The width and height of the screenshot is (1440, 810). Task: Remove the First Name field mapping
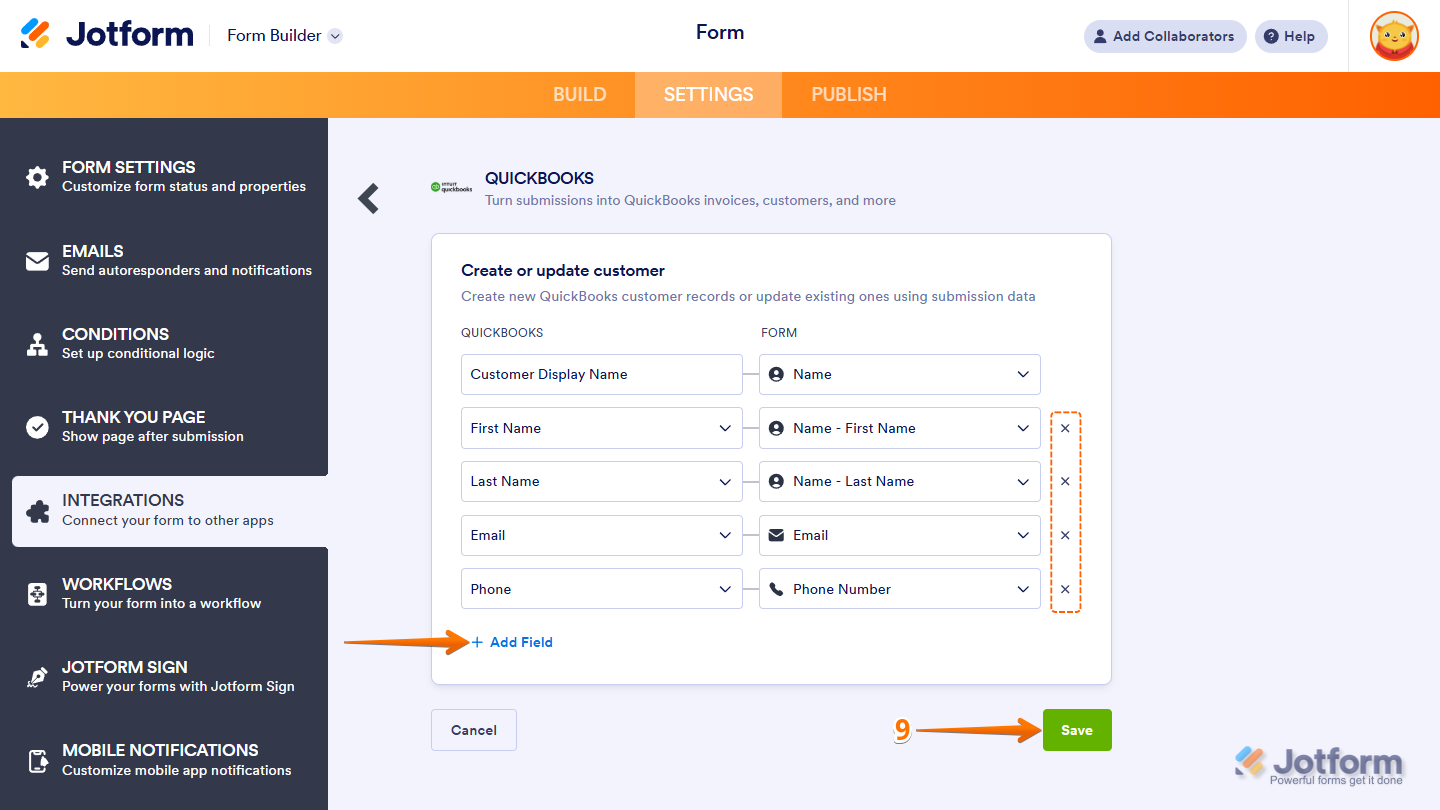click(x=1065, y=428)
